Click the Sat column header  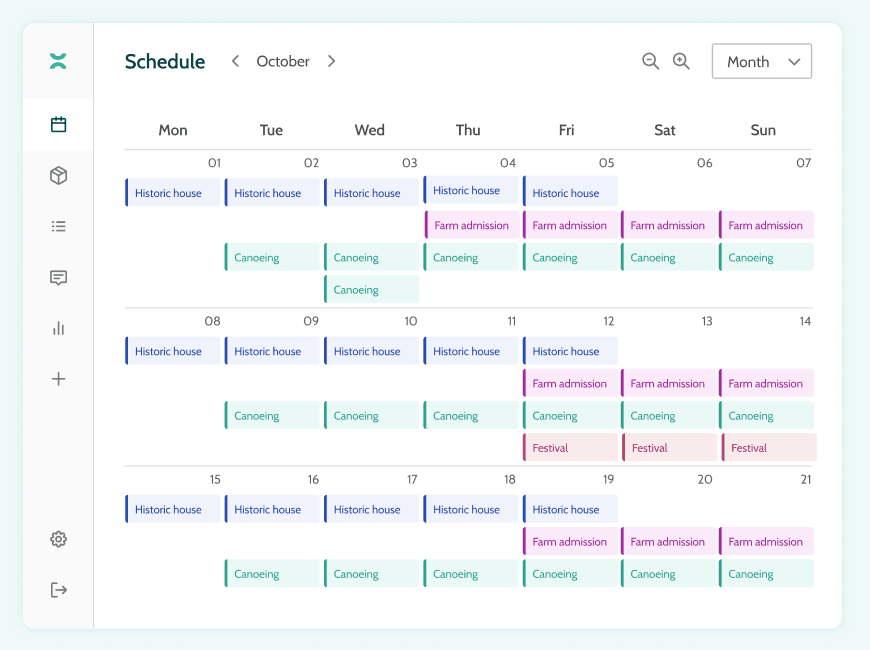pos(665,130)
